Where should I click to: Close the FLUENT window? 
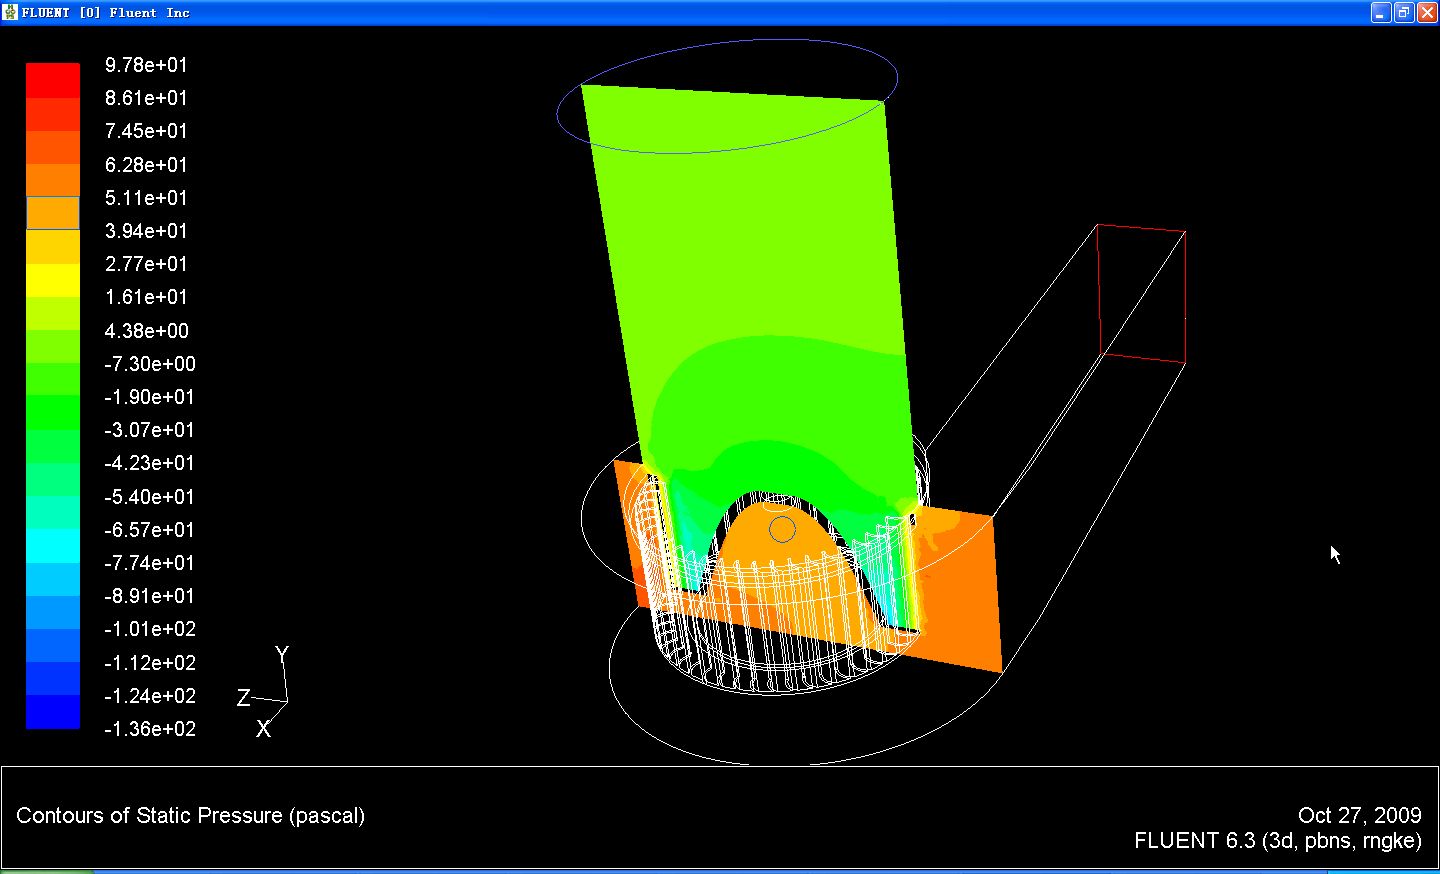pos(1427,12)
